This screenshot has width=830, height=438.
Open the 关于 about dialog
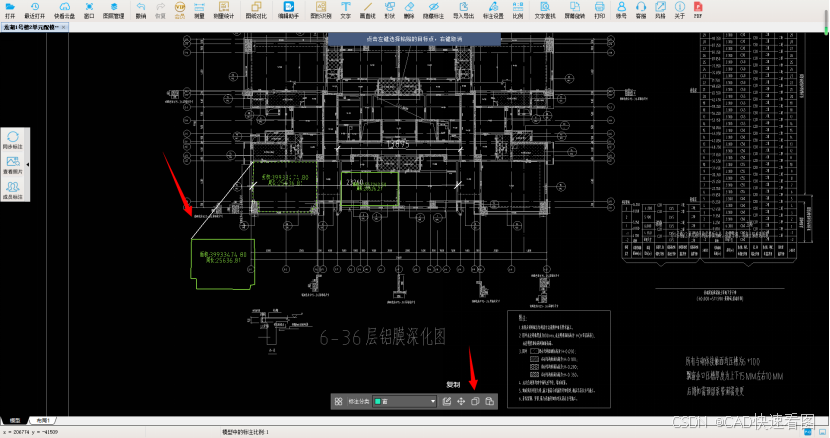coord(680,10)
